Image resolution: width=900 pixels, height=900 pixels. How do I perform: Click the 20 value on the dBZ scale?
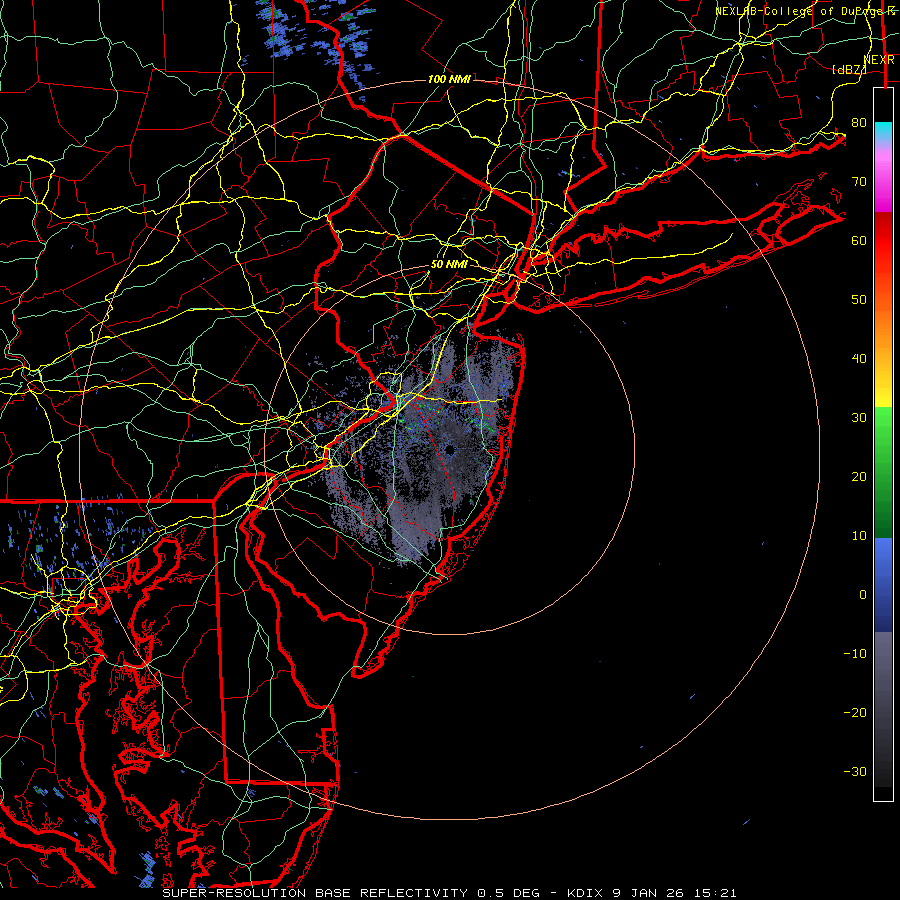tap(859, 477)
